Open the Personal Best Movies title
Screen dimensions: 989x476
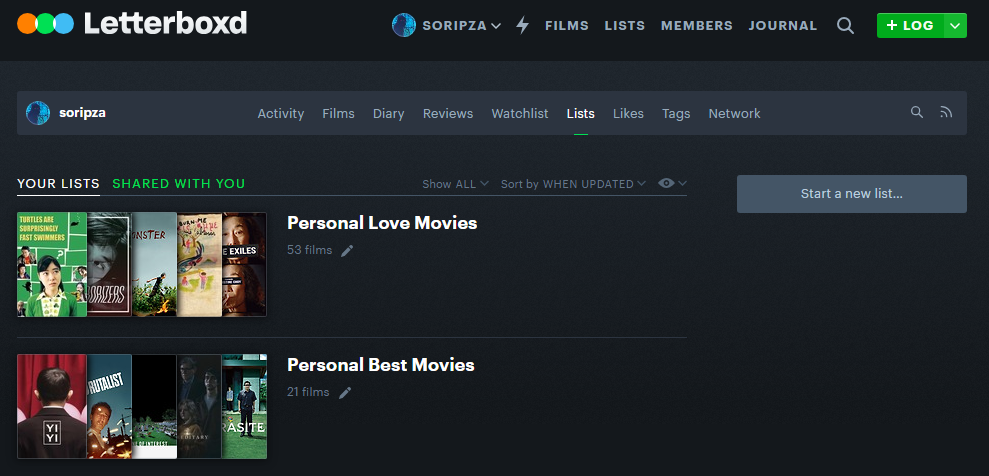click(380, 364)
